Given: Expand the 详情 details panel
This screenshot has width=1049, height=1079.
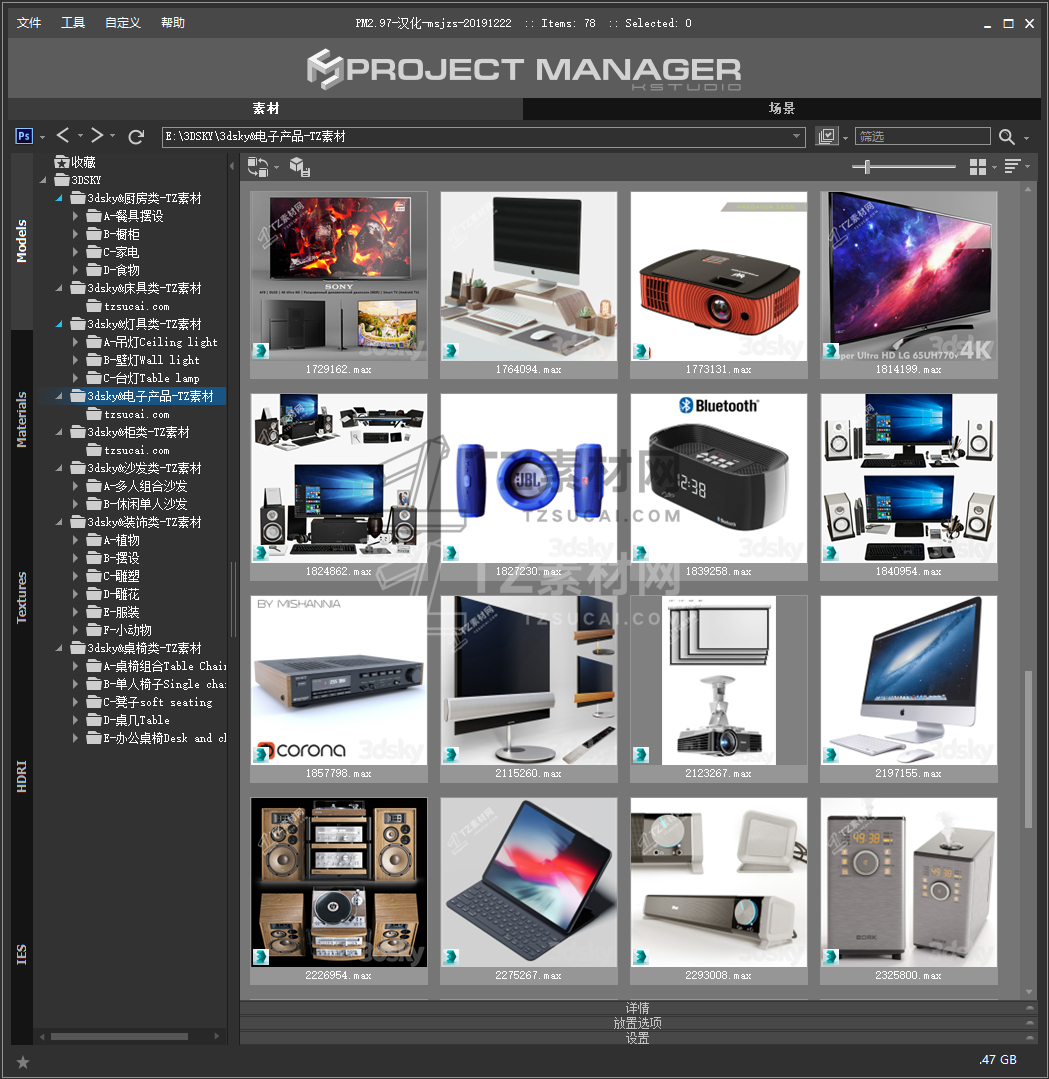Looking at the screenshot, I should (x=637, y=1008).
